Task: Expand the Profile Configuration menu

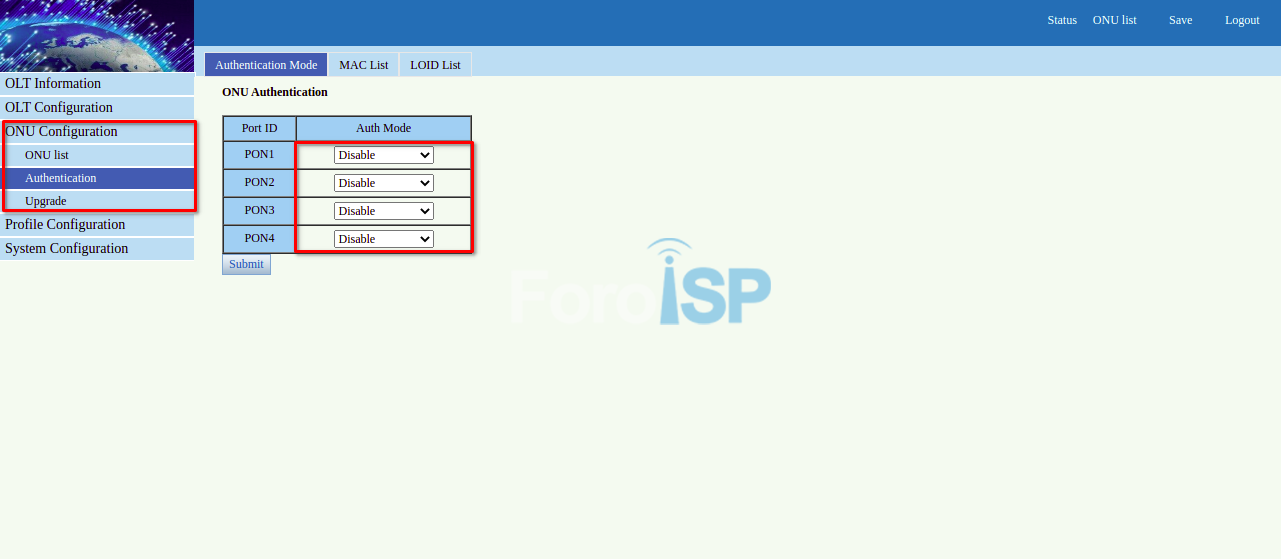Action: pyautogui.click(x=65, y=224)
